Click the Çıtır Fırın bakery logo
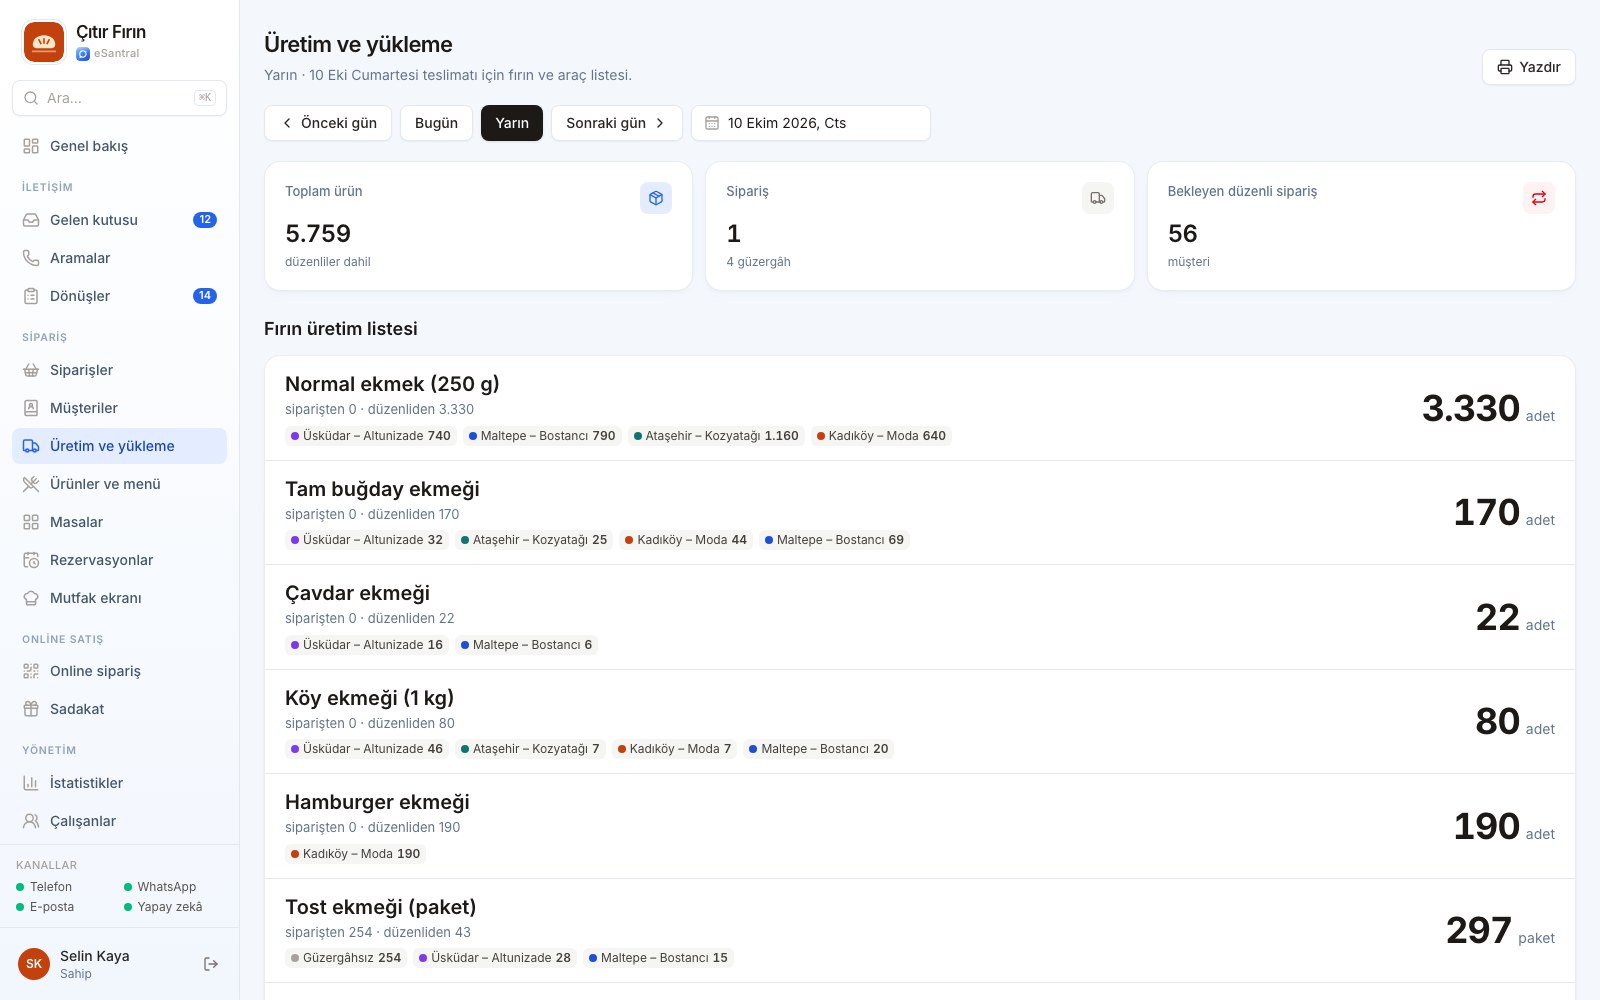 click(44, 42)
